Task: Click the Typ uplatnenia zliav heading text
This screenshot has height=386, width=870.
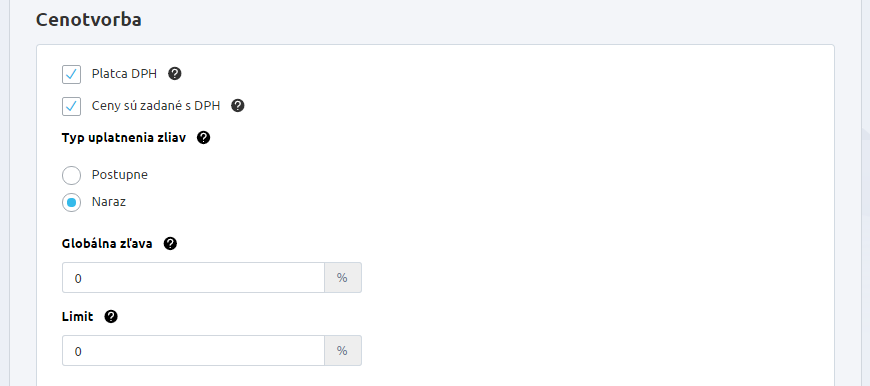Action: (124, 138)
